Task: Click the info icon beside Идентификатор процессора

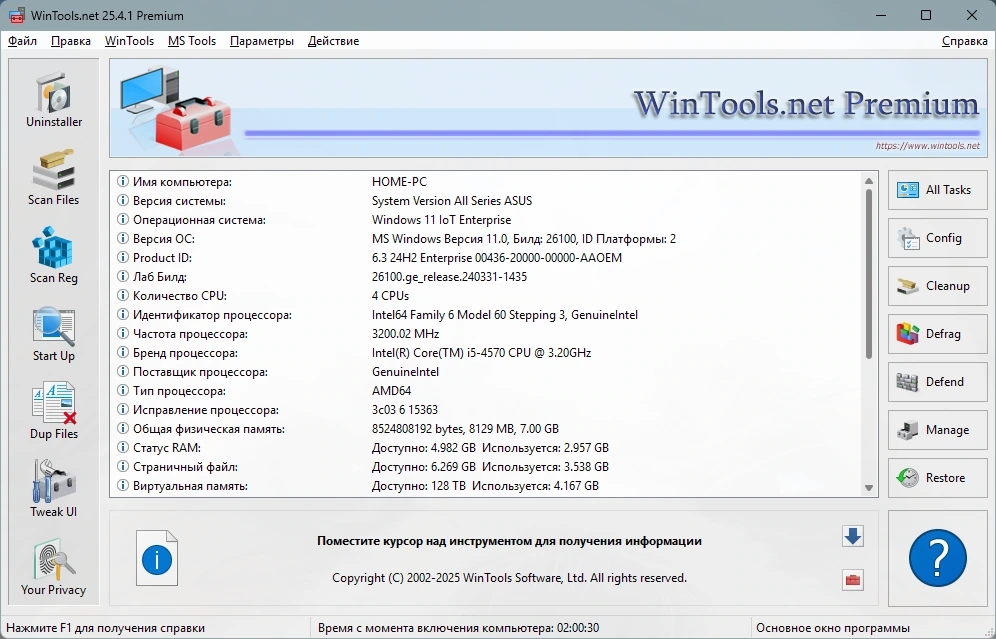Action: [x=123, y=314]
